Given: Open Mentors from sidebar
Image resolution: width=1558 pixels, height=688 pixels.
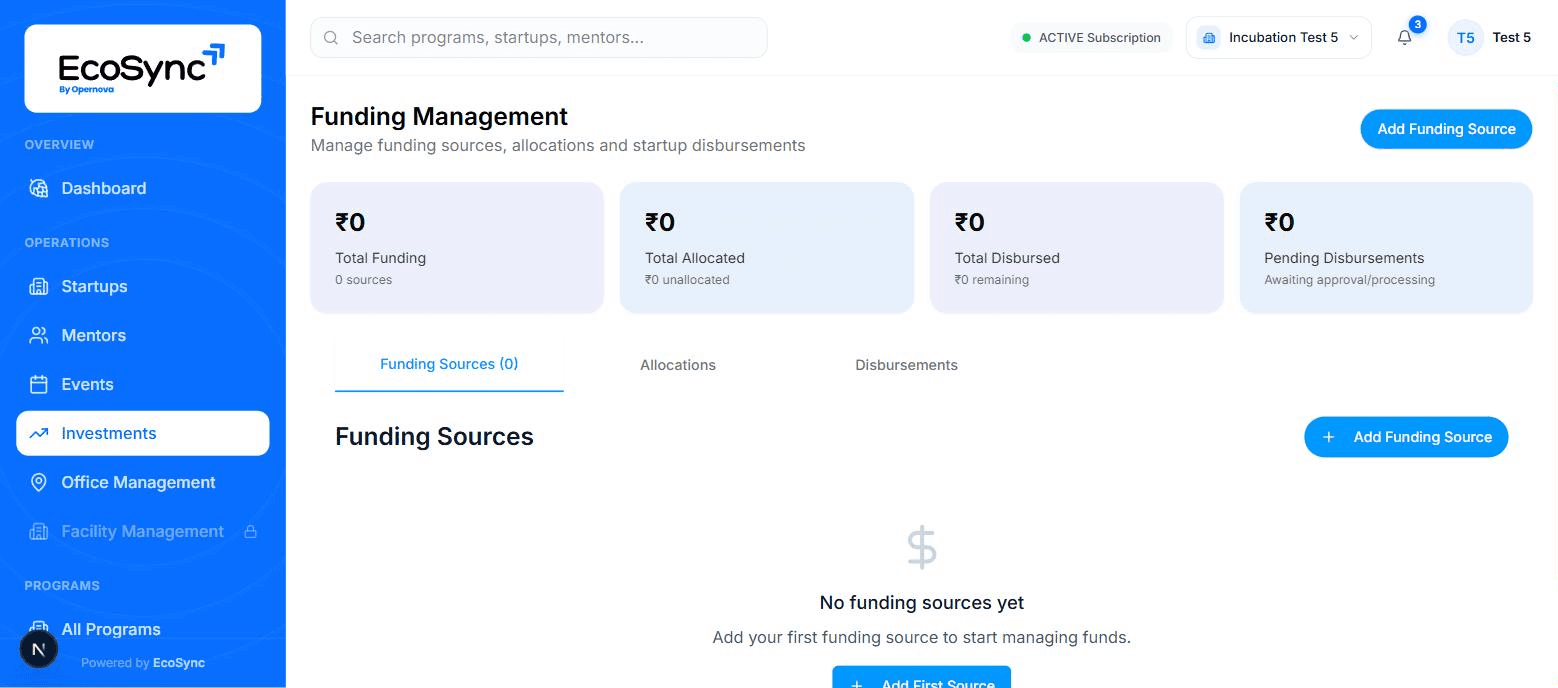Looking at the screenshot, I should tap(142, 335).
